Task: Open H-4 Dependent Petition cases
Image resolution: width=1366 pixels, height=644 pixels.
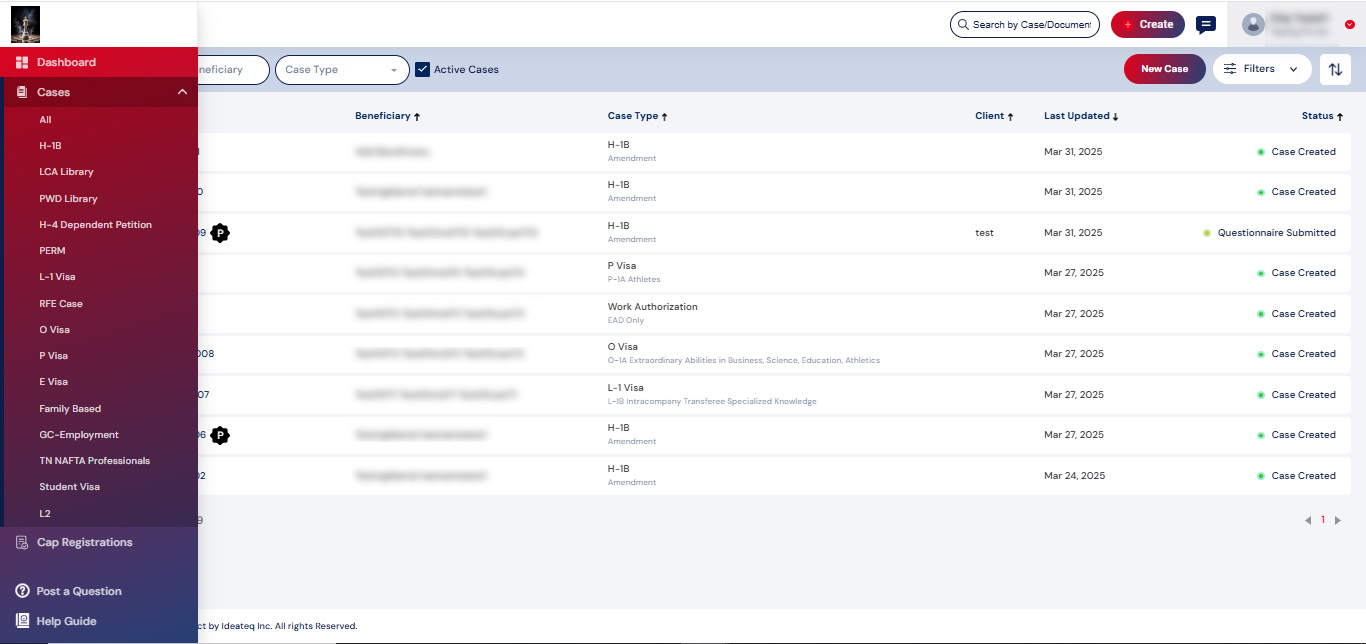Action: click(x=95, y=225)
